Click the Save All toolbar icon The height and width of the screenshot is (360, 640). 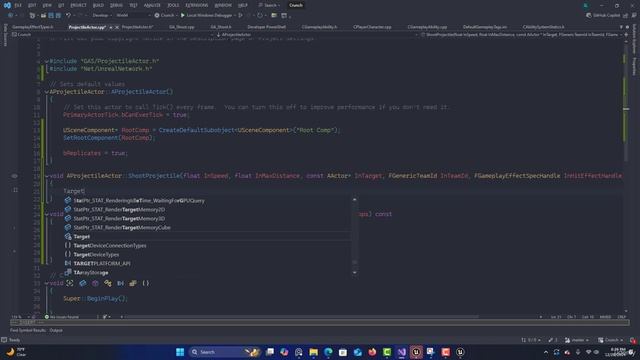pos(58,15)
